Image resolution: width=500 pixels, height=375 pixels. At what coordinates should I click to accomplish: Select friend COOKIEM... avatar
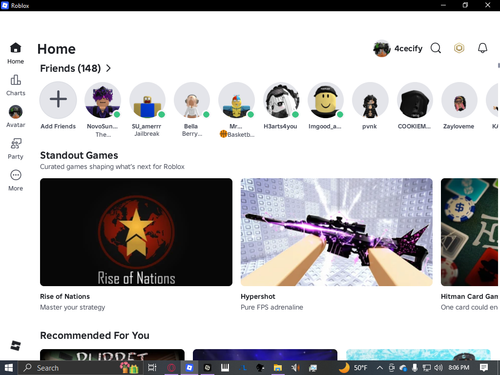pos(414,100)
